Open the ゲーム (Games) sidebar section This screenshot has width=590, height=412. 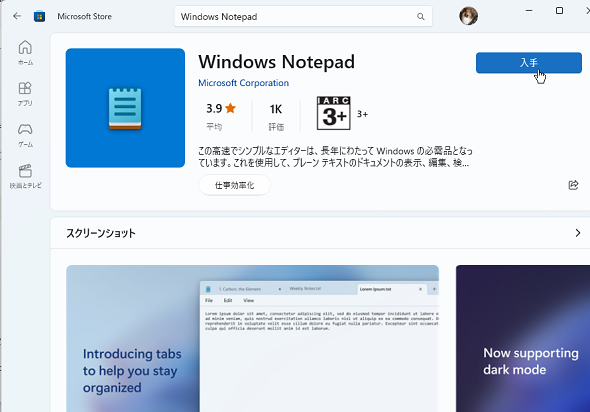[x=25, y=135]
